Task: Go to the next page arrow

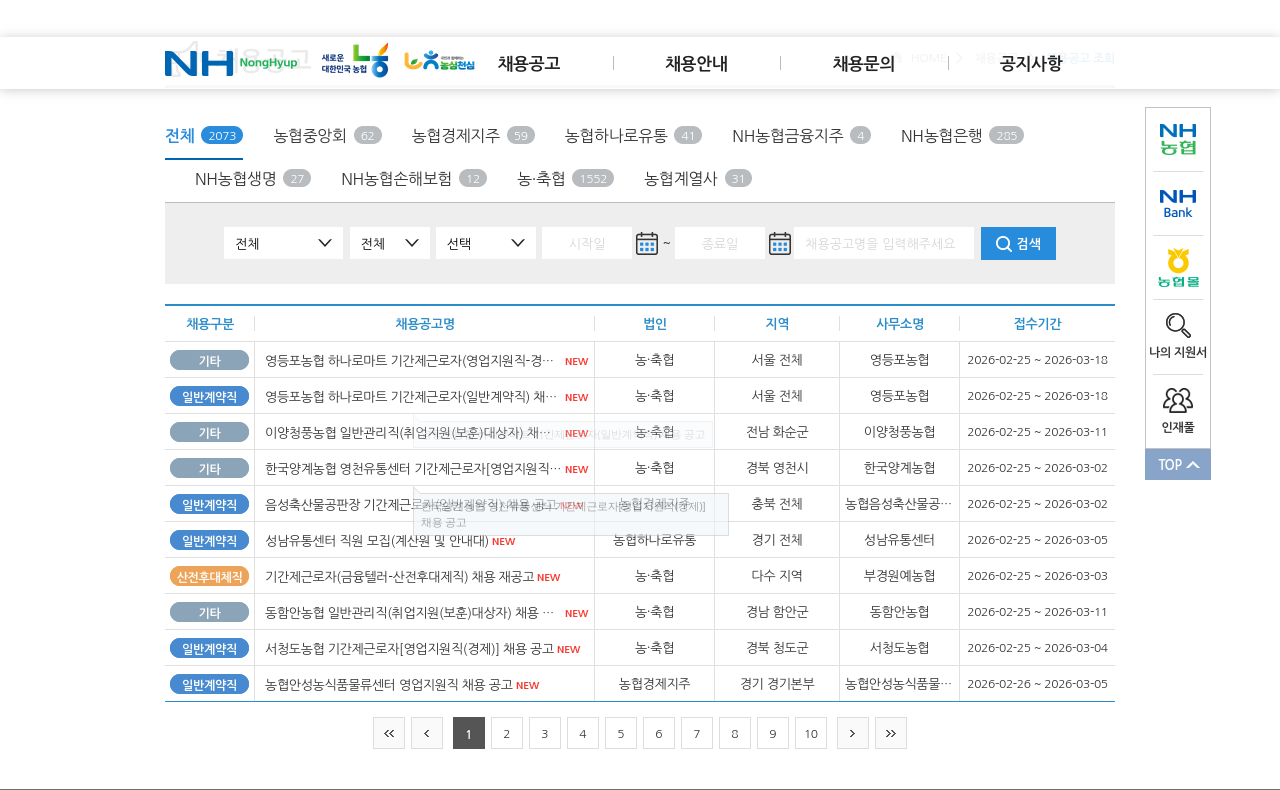Action: tap(853, 733)
